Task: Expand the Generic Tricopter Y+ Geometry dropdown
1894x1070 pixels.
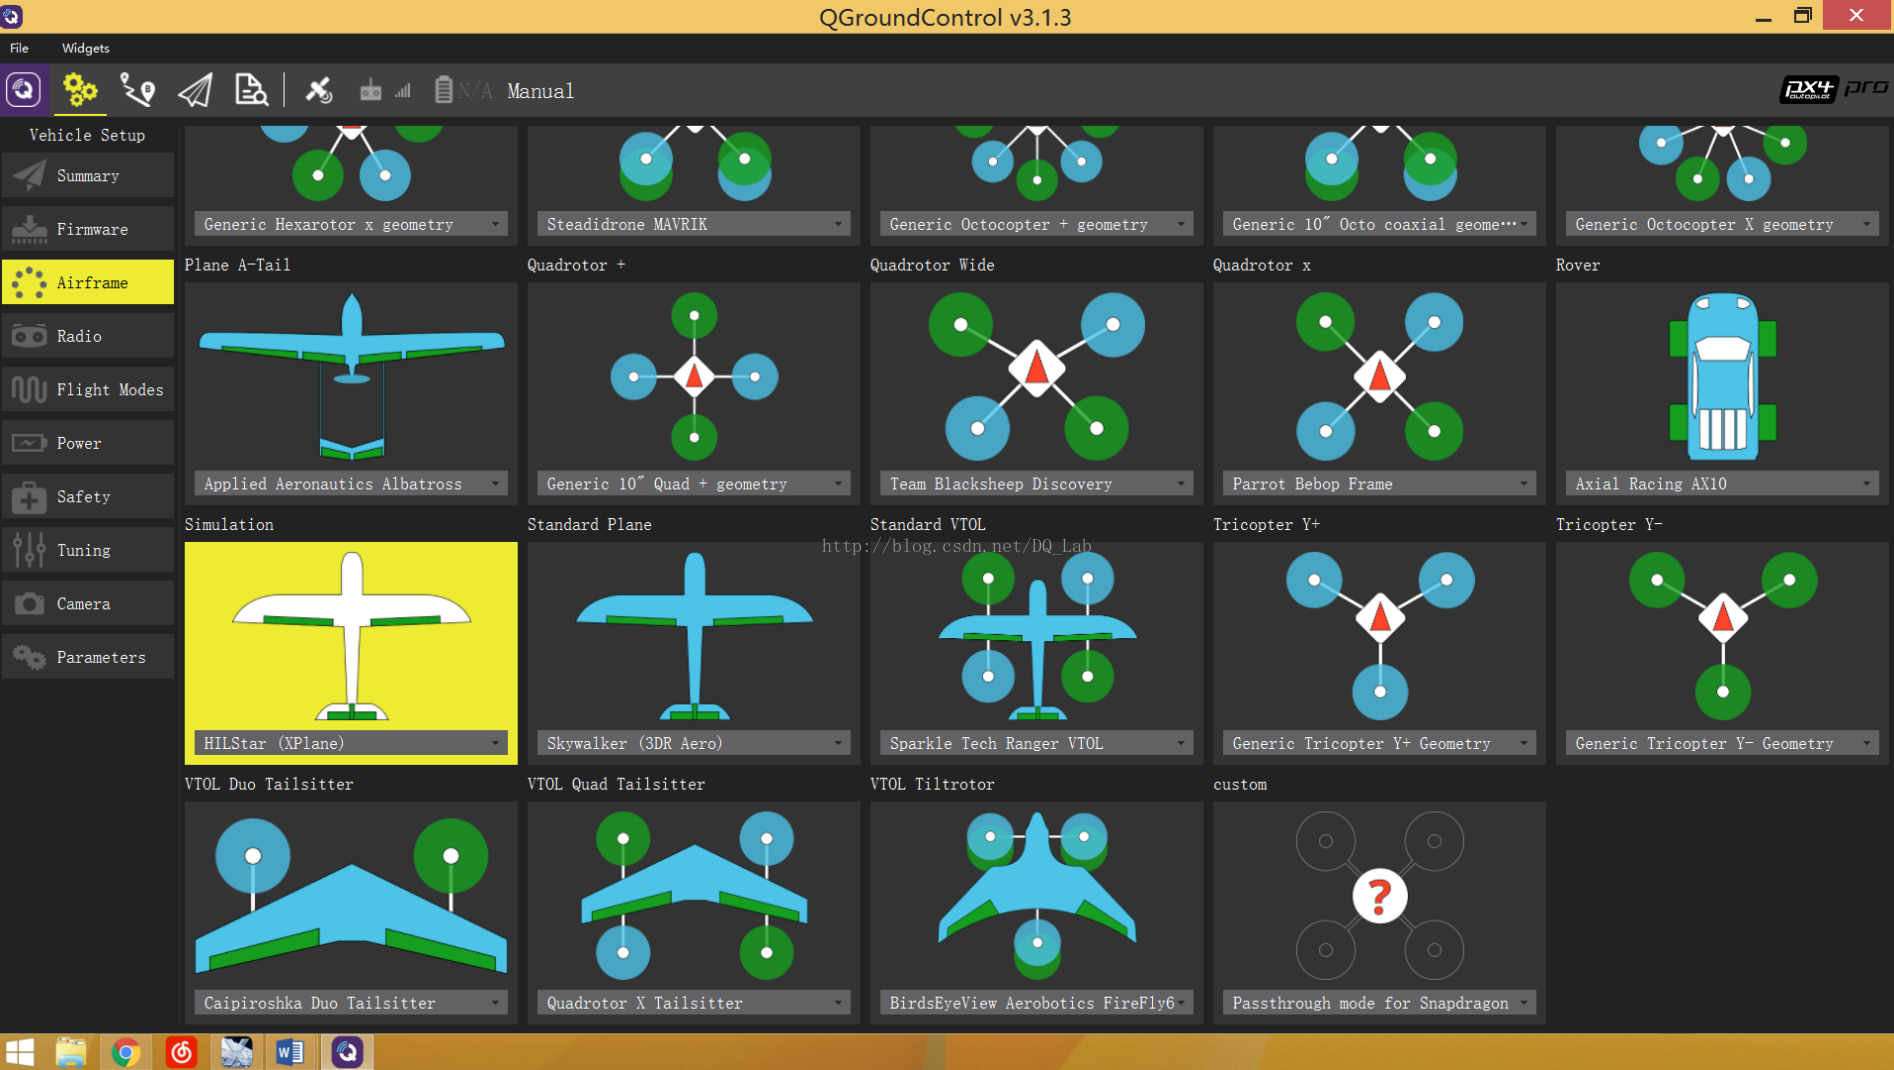Action: coord(1380,743)
